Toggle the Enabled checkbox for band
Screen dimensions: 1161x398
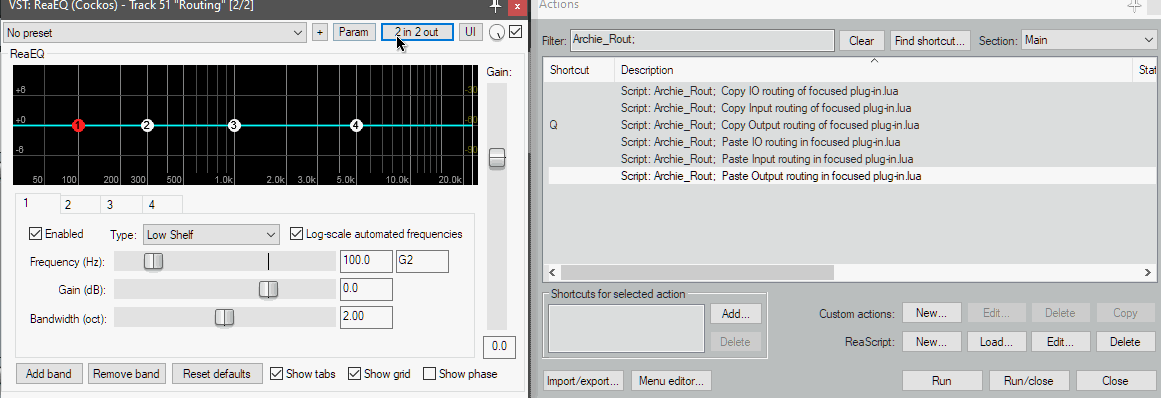35,234
